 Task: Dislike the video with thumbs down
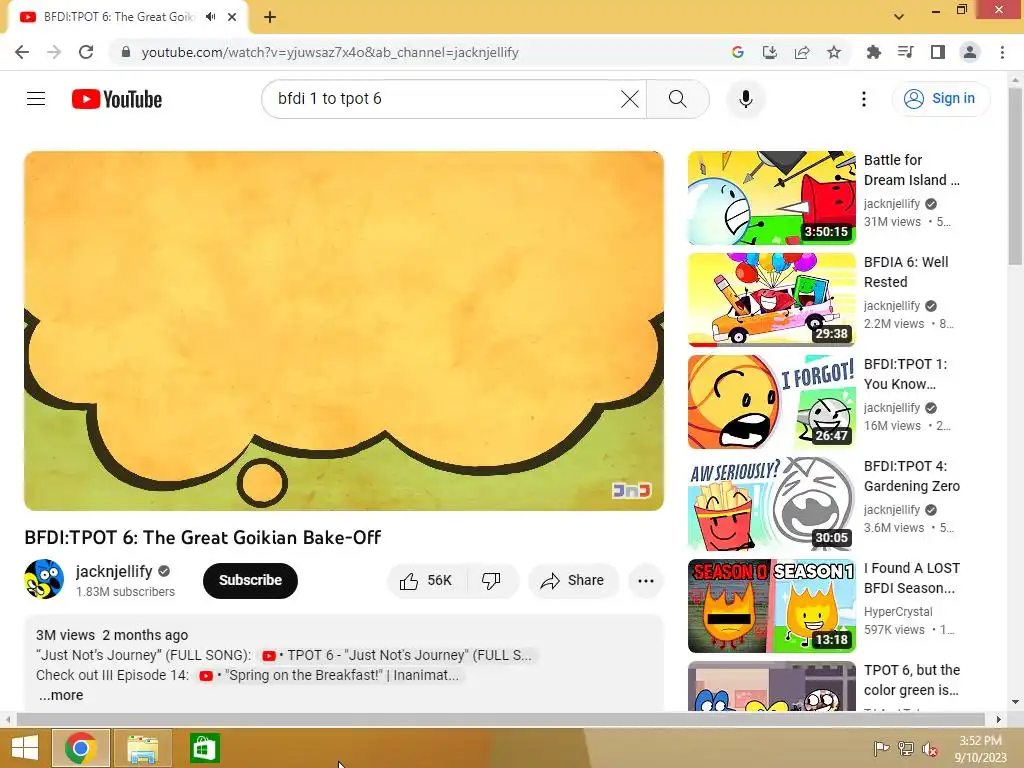tap(492, 581)
